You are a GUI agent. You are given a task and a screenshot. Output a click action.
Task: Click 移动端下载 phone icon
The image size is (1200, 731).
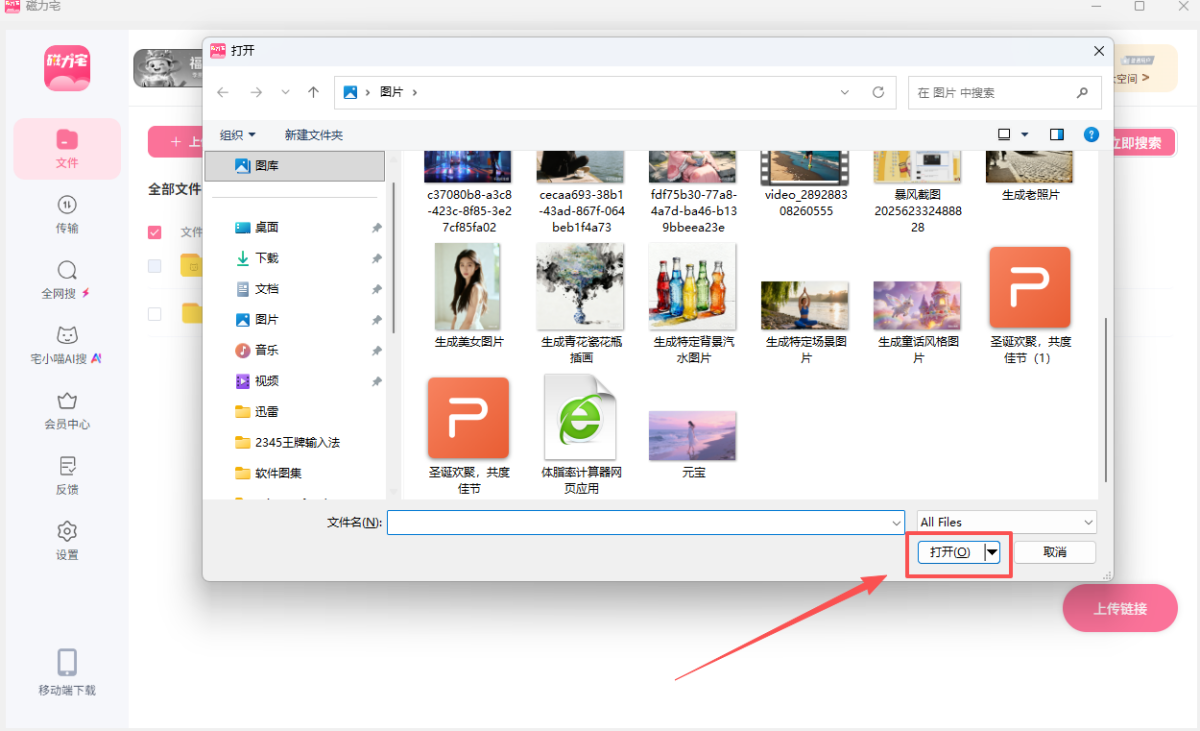[x=67, y=663]
